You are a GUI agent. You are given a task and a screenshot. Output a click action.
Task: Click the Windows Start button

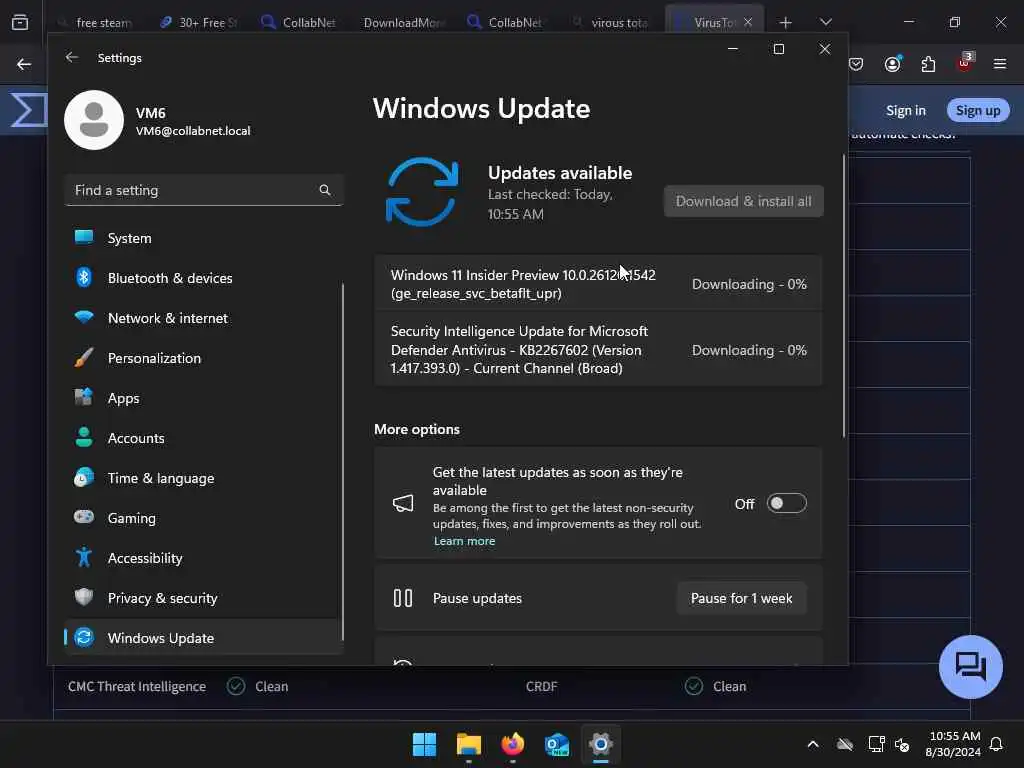point(424,744)
